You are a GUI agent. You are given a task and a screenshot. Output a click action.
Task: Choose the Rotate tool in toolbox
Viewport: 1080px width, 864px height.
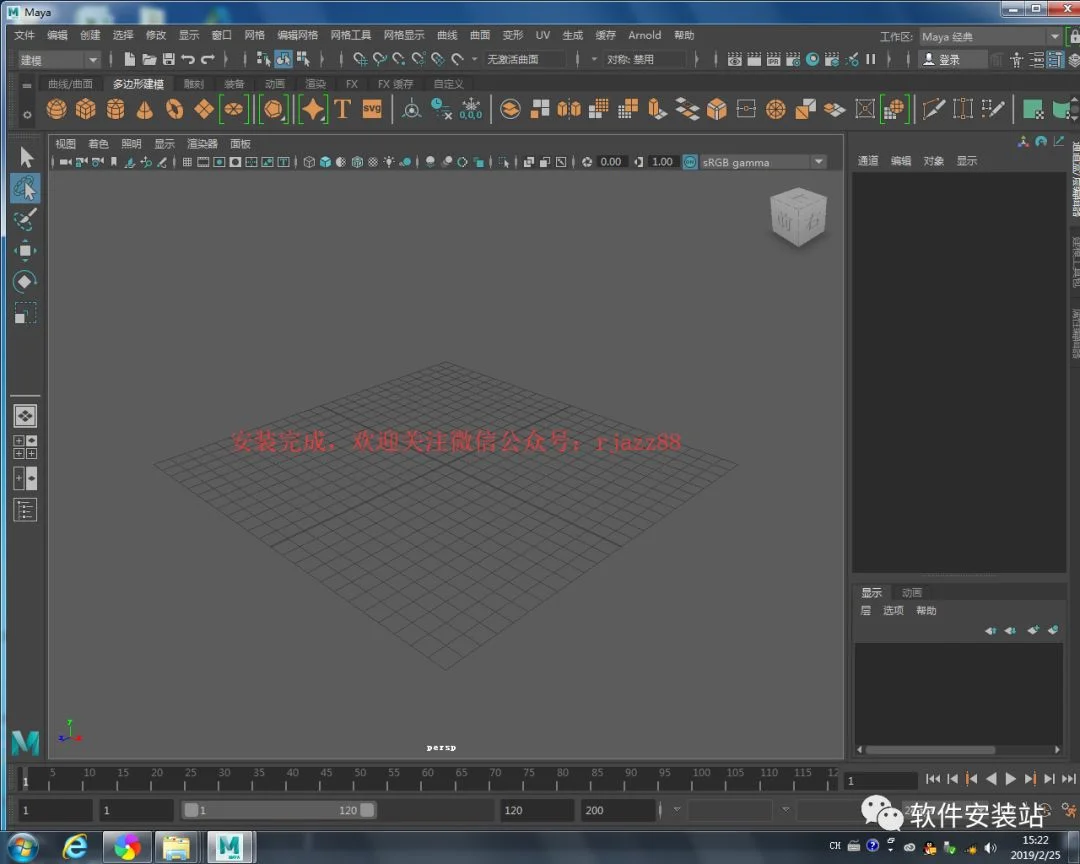25,281
